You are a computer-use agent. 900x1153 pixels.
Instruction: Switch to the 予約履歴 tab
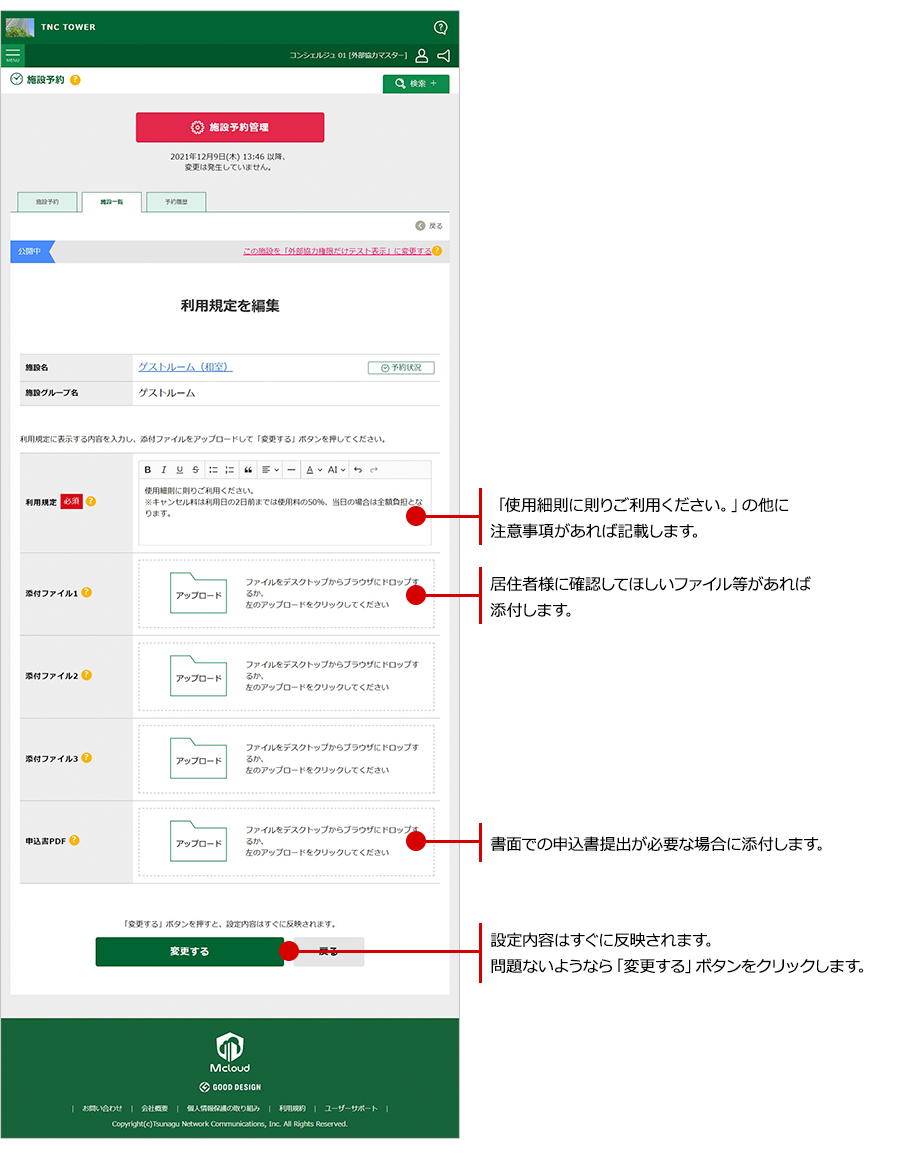pyautogui.click(x=175, y=202)
